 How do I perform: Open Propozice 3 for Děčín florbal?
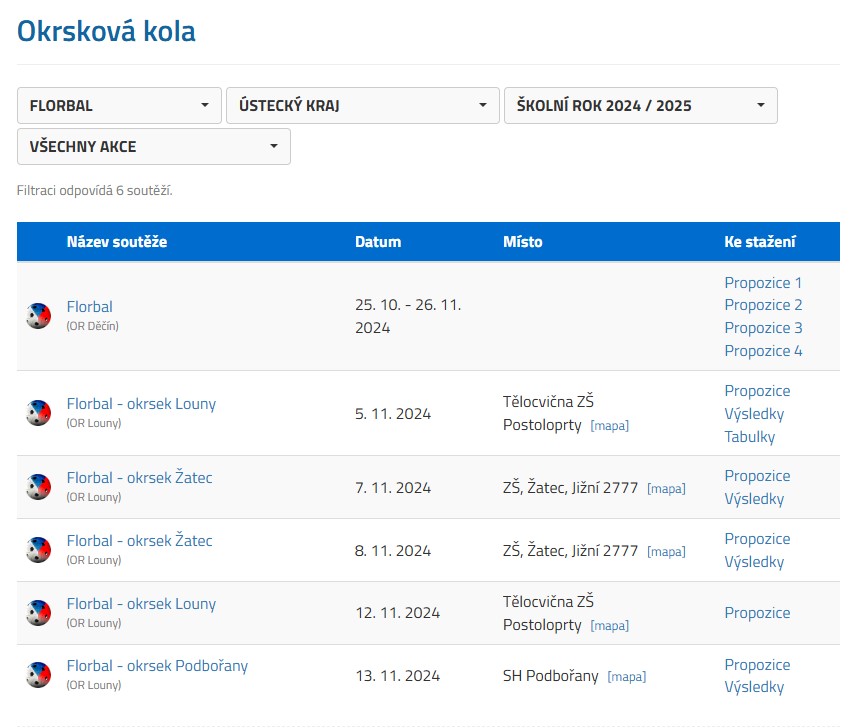(x=763, y=328)
